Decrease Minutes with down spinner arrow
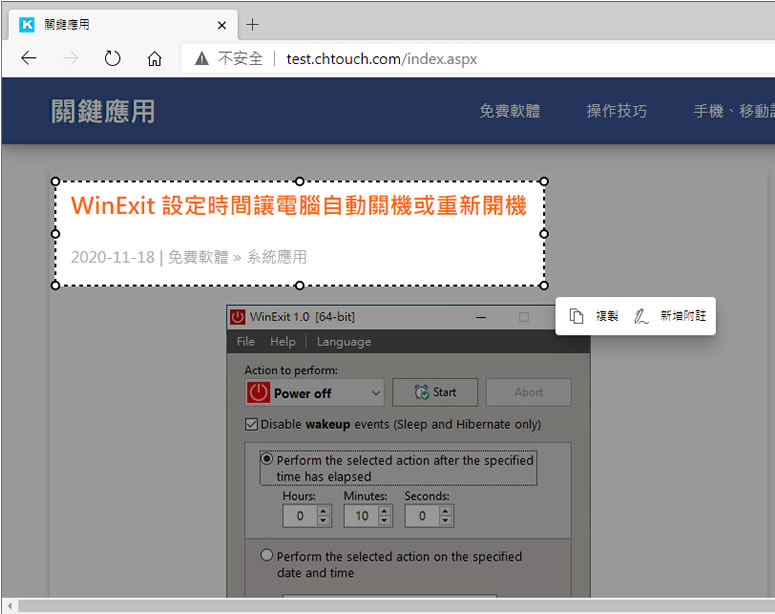The width and height of the screenshot is (775, 614). click(x=385, y=521)
